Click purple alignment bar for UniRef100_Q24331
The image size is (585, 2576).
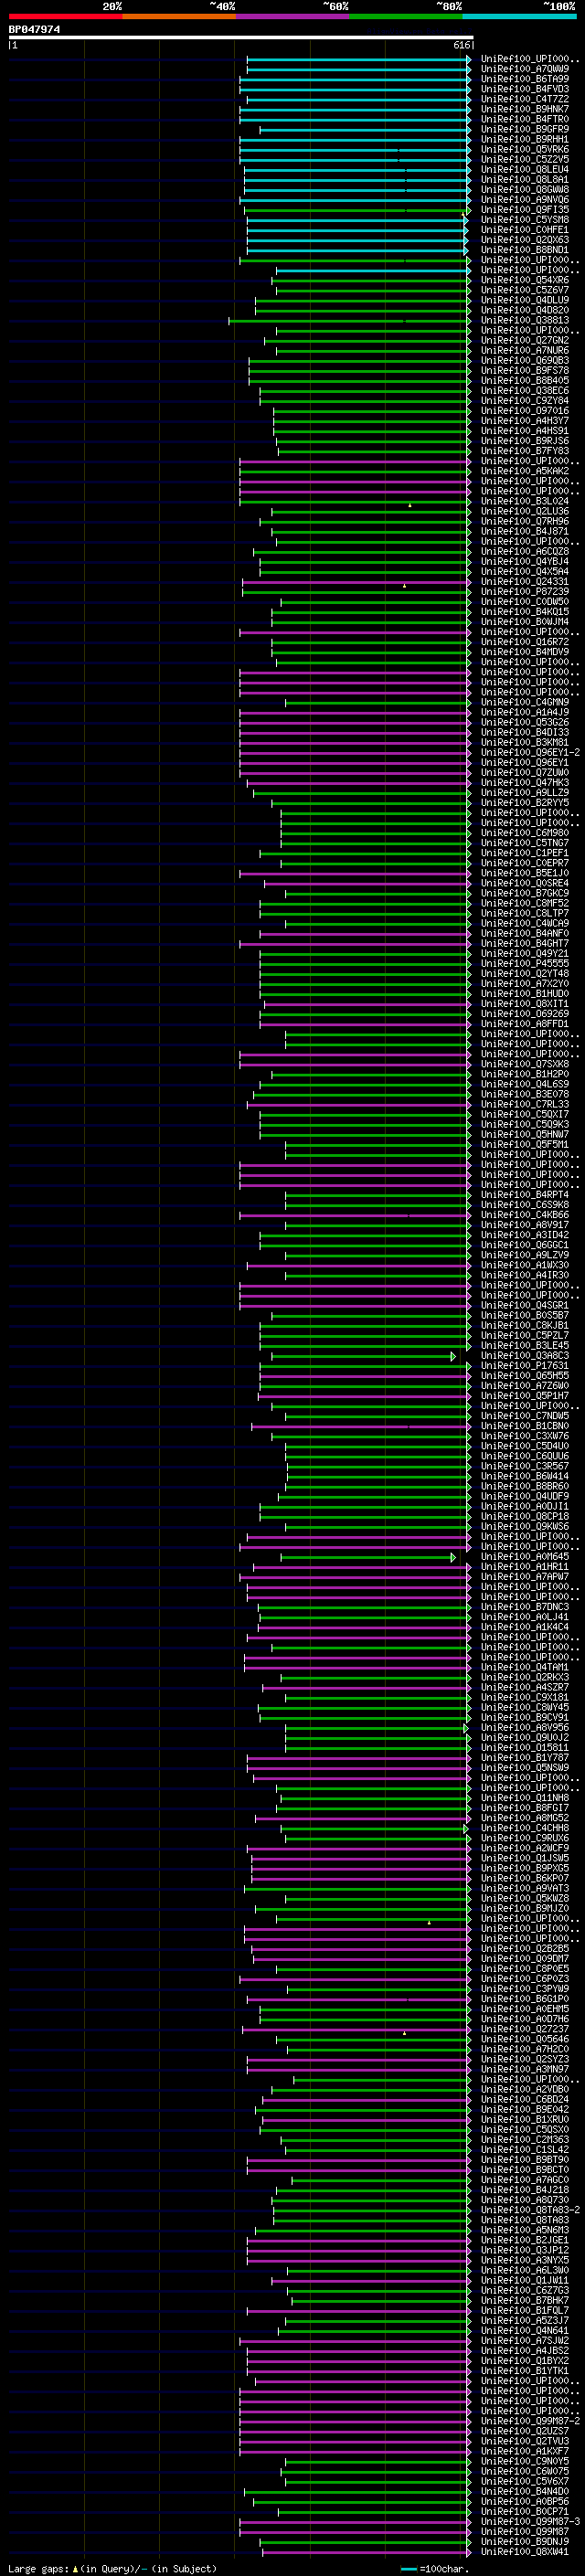point(357,582)
